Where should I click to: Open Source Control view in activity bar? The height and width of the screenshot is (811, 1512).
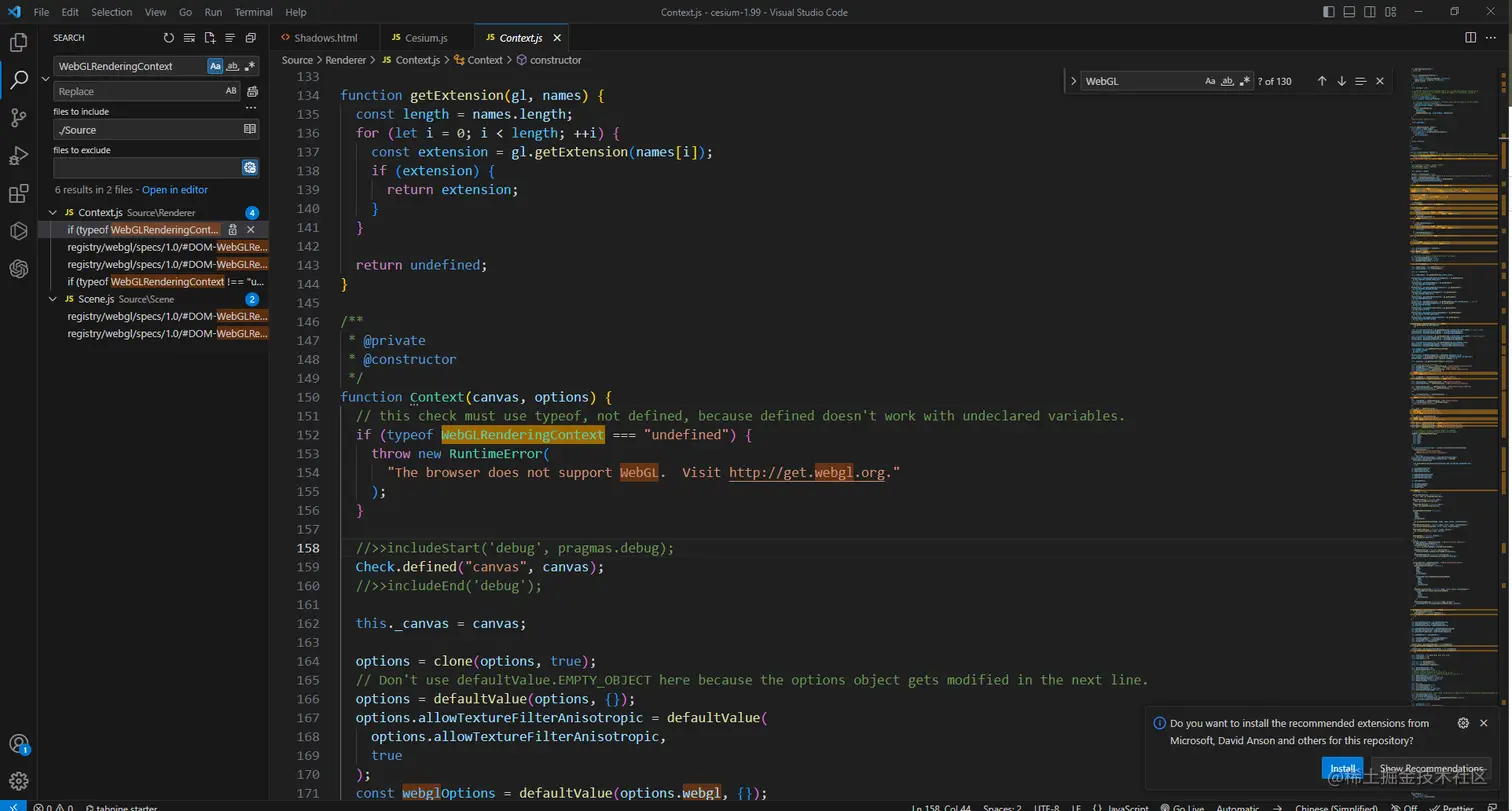(x=18, y=118)
